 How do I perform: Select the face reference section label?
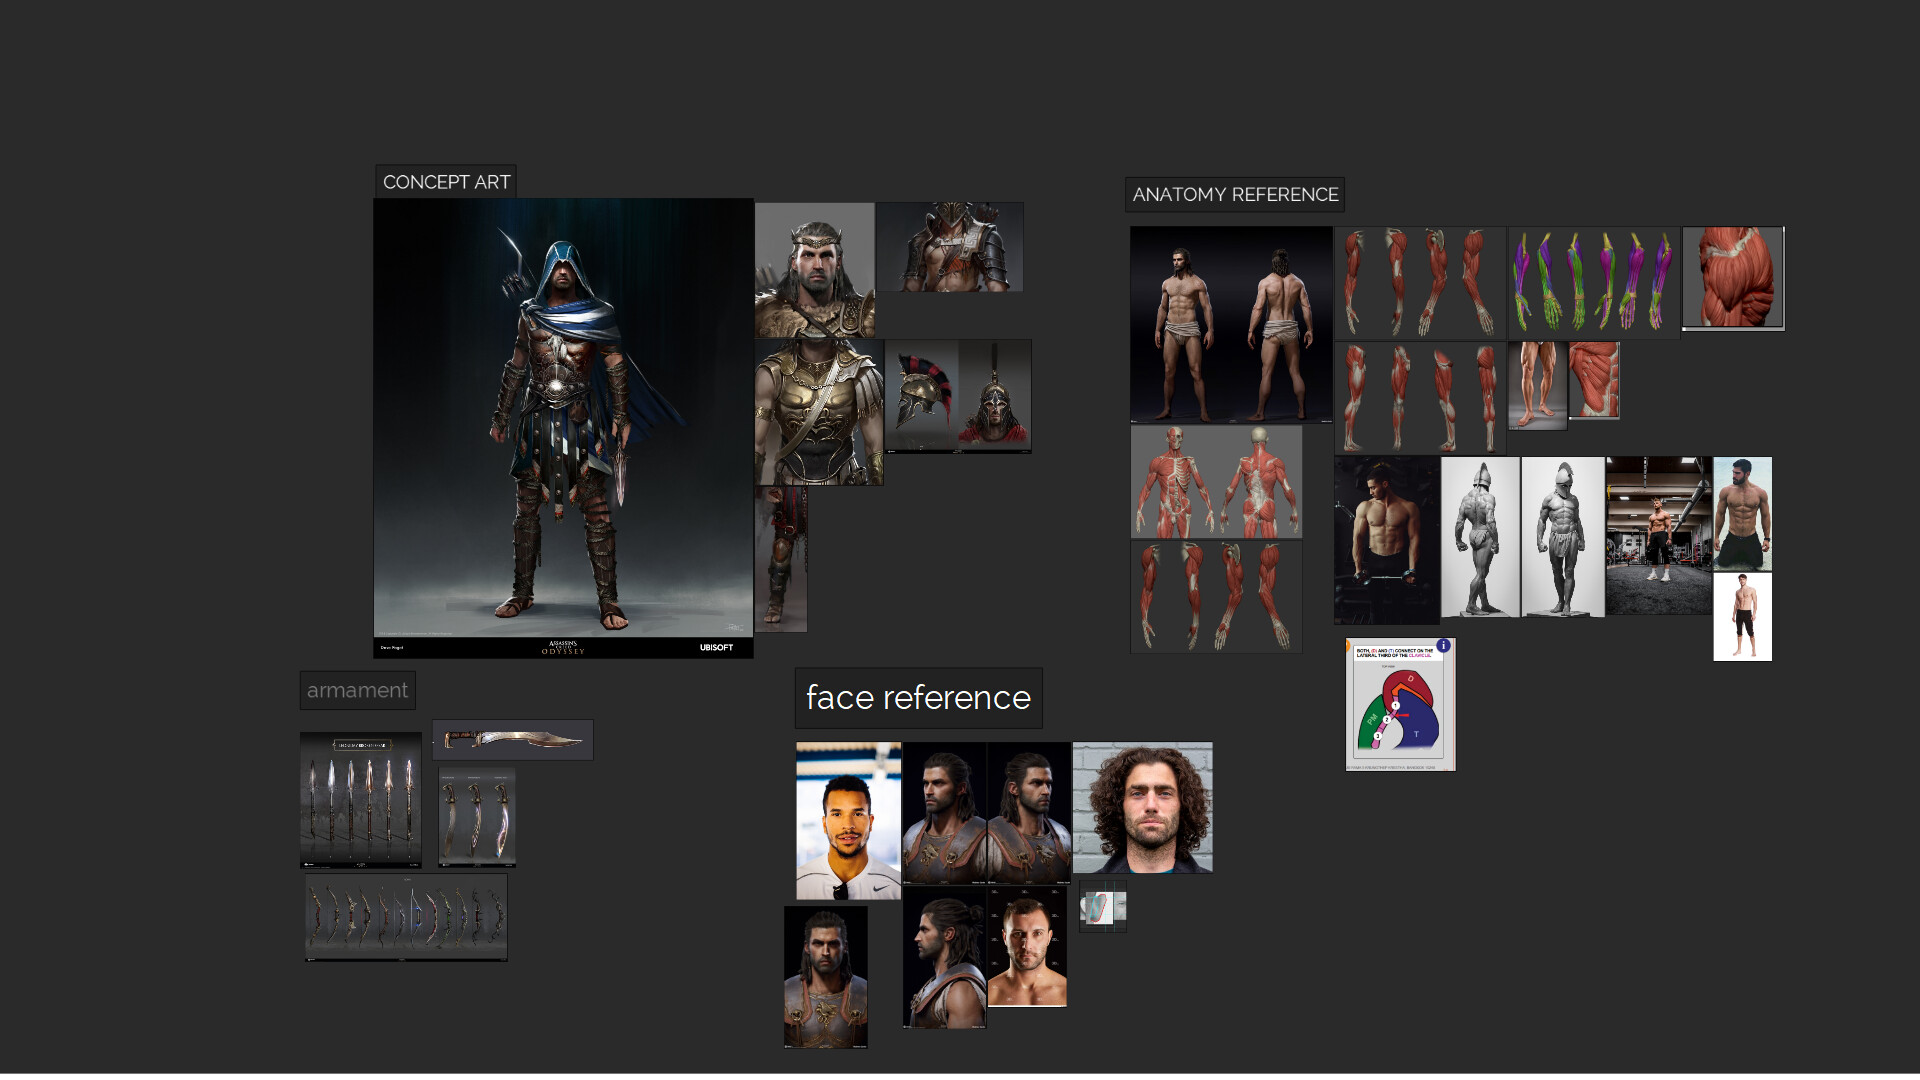[918, 698]
